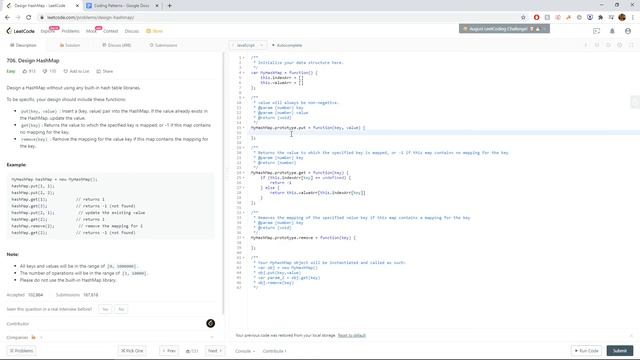The width and height of the screenshot is (640, 360).
Task: Click Add to List
Action: tap(76, 71)
